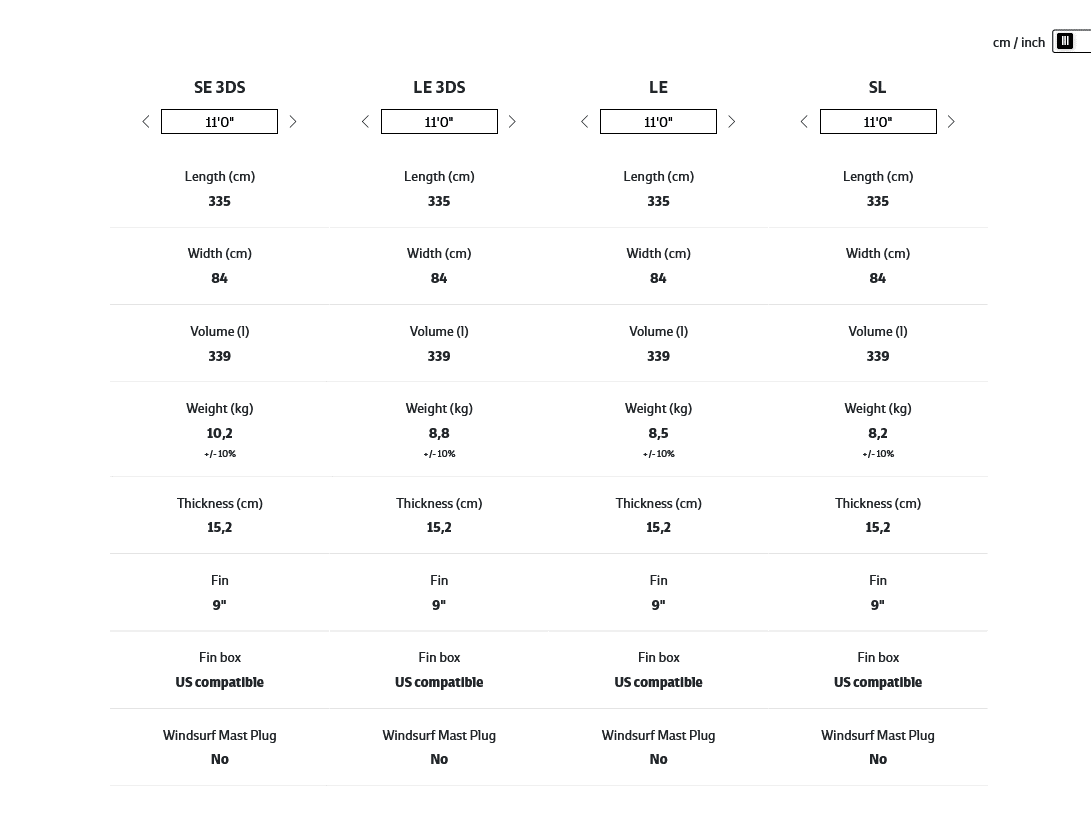The width and height of the screenshot is (1091, 824).
Task: Click the 10,2 weight value for SE 3DS
Action: click(x=219, y=433)
